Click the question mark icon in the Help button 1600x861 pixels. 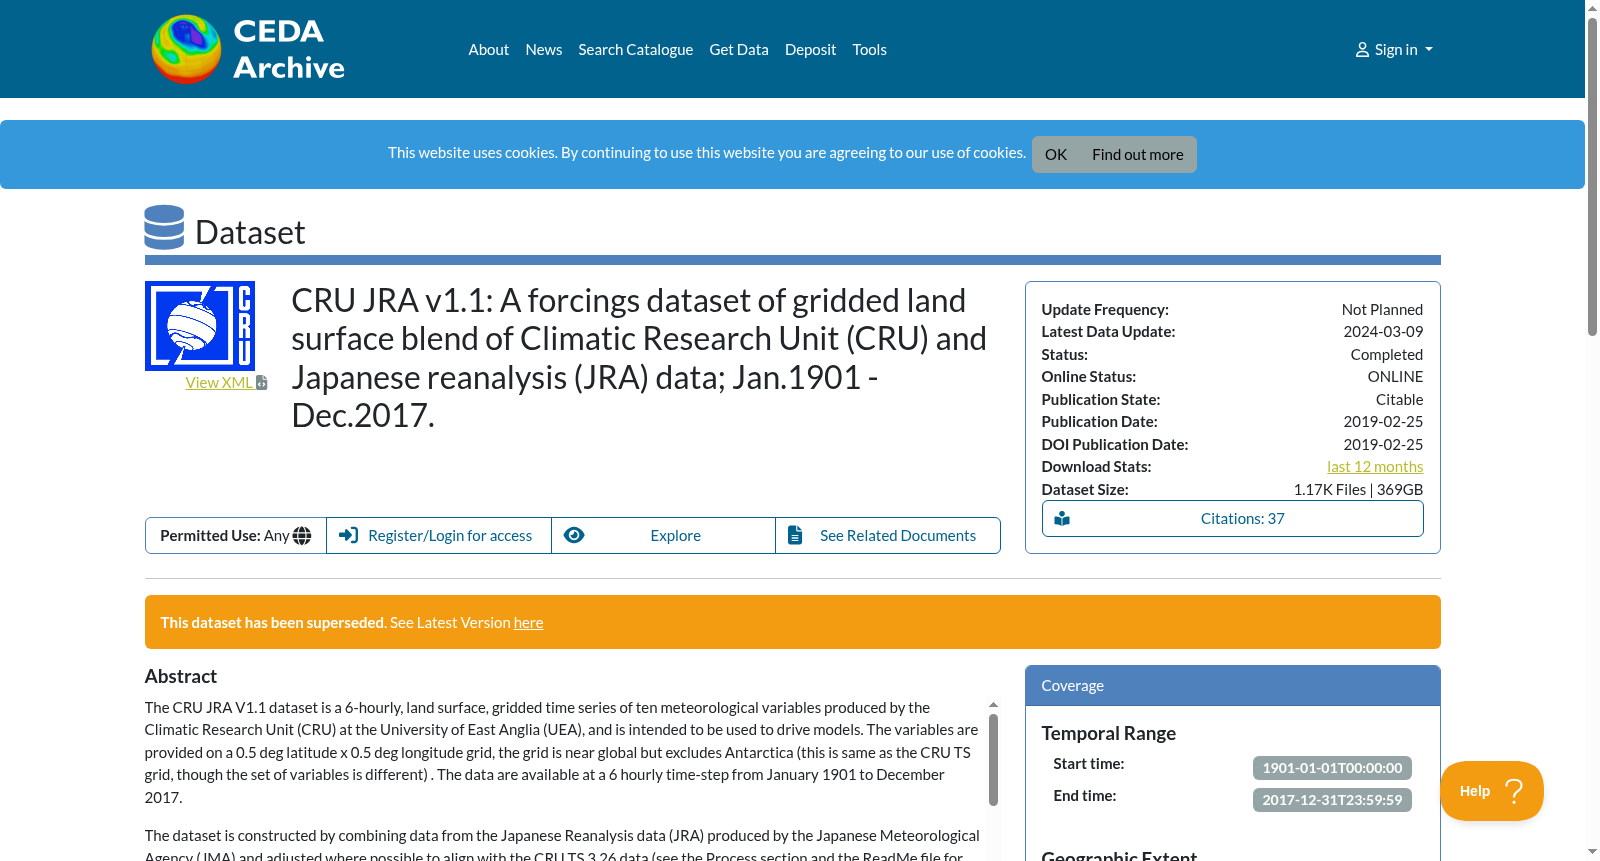(x=1515, y=791)
